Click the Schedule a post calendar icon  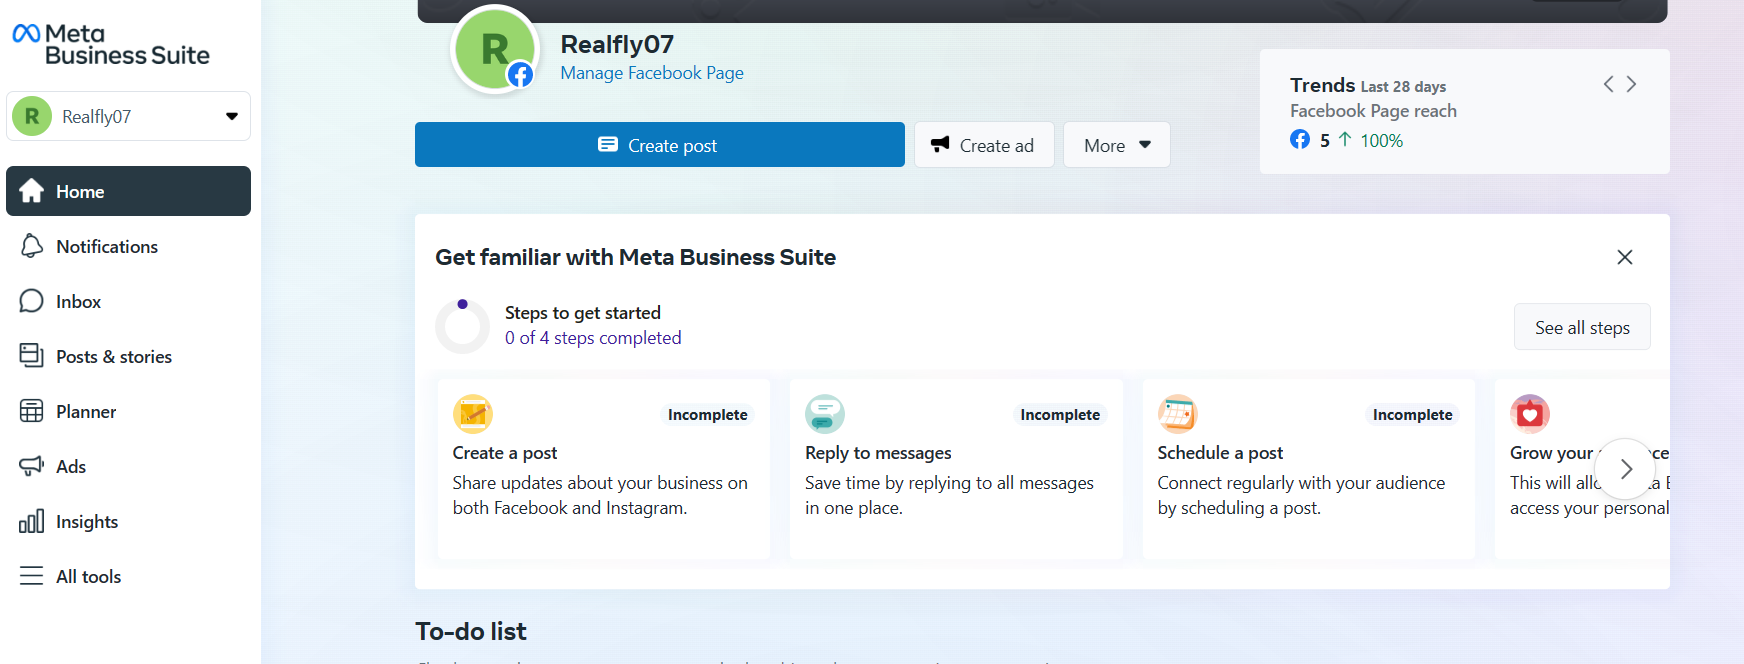(1177, 414)
